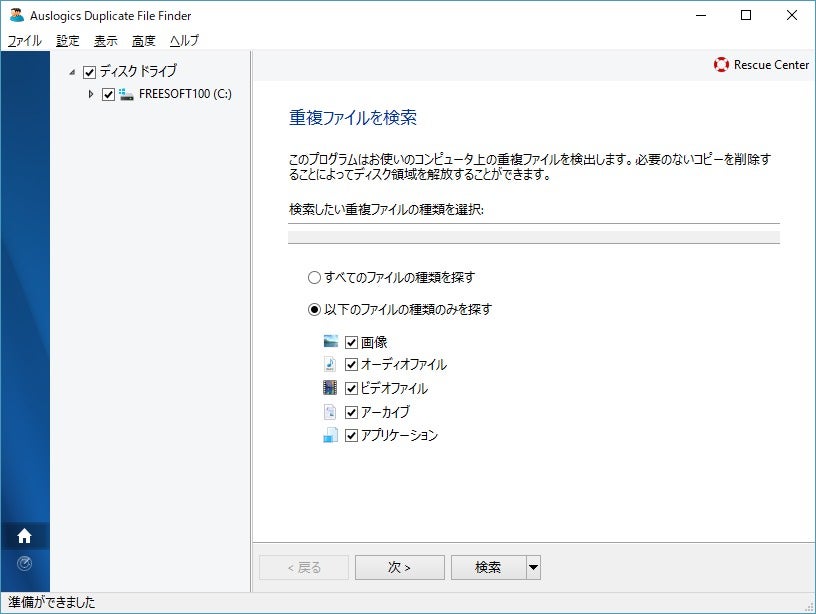
Task: Open the ファイル menu
Action: pyautogui.click(x=24, y=41)
